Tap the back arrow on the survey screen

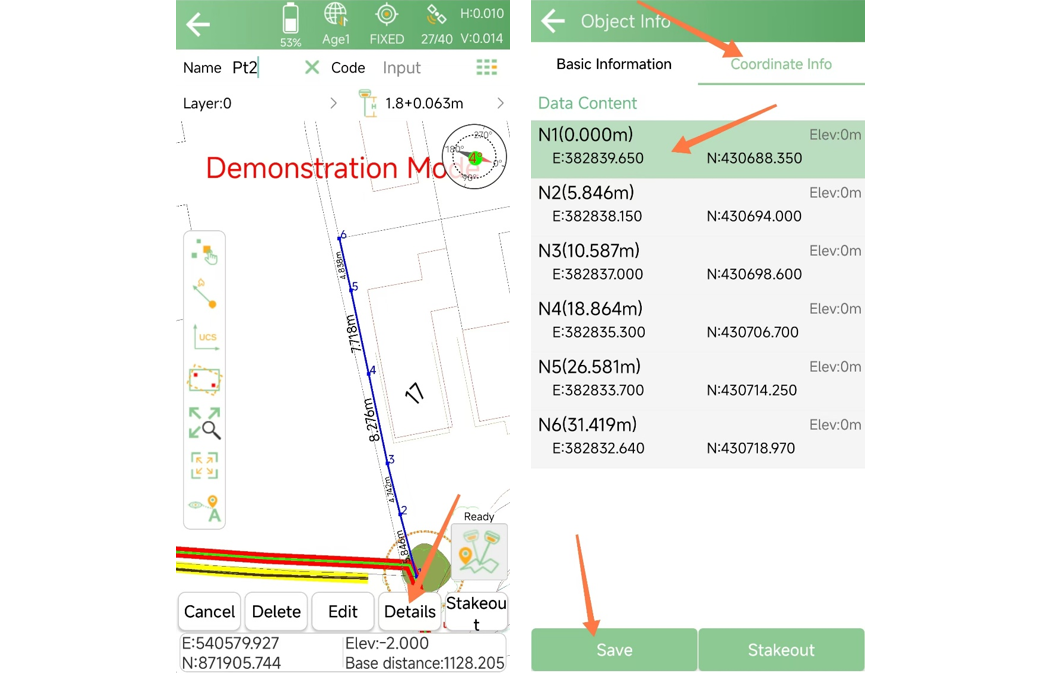pos(198,25)
